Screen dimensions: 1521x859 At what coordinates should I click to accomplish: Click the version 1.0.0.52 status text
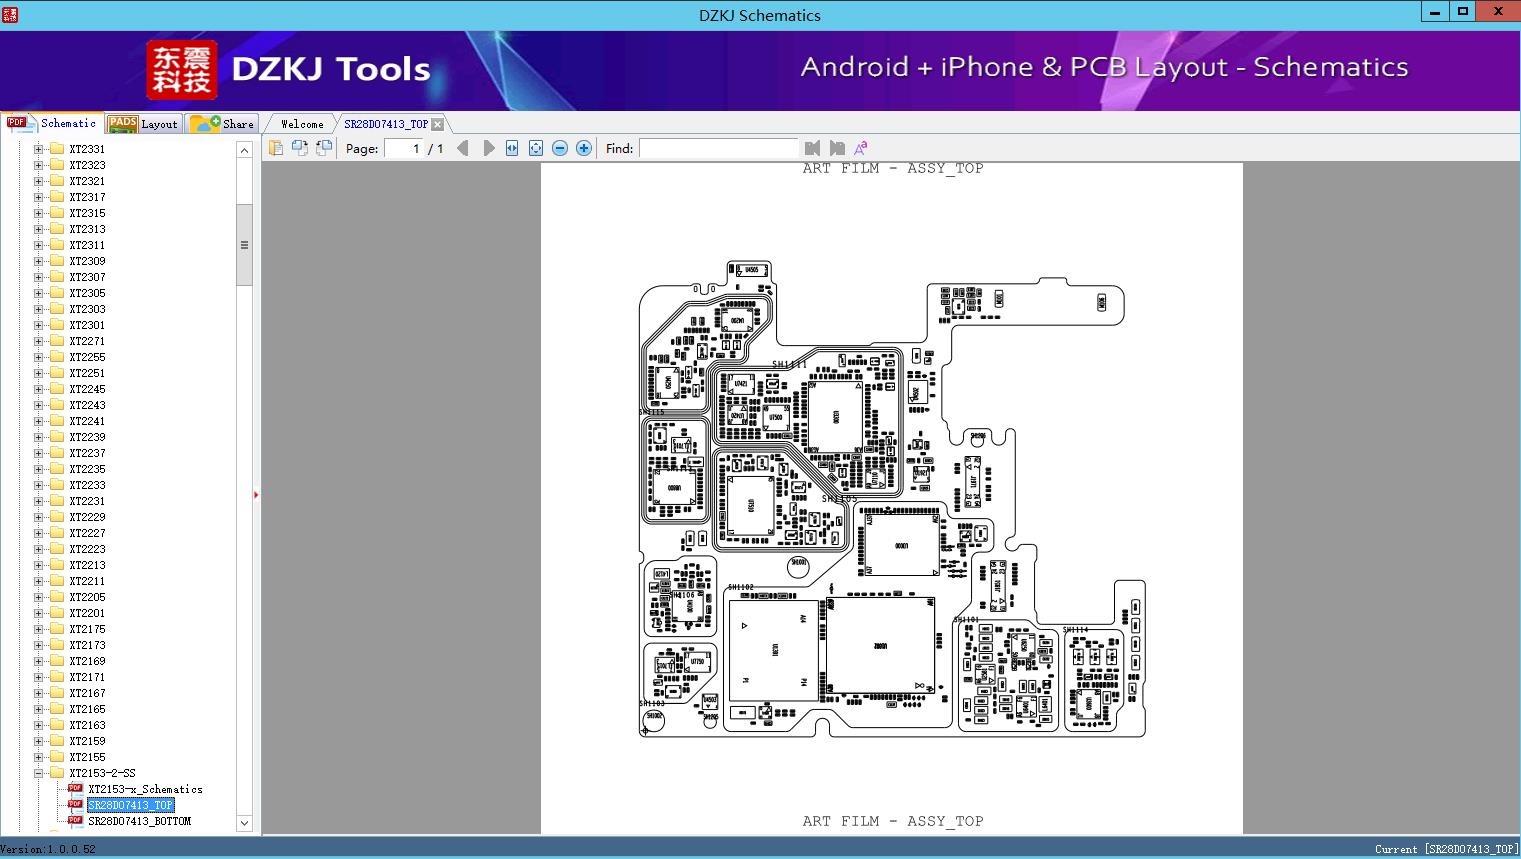click(48, 849)
